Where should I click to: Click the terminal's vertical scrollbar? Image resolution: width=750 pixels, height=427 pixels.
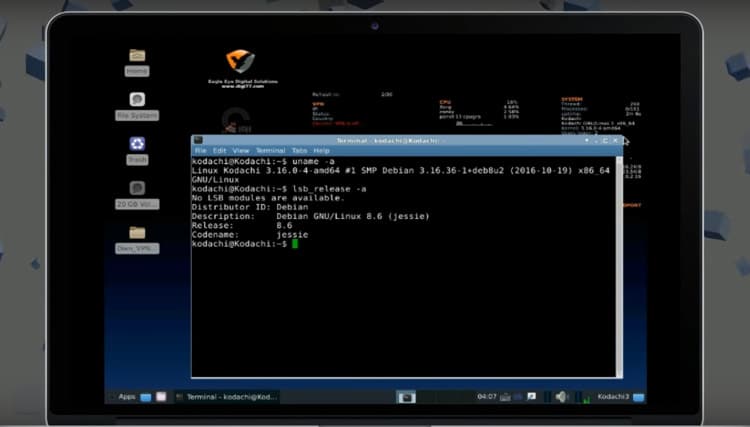coord(619,266)
